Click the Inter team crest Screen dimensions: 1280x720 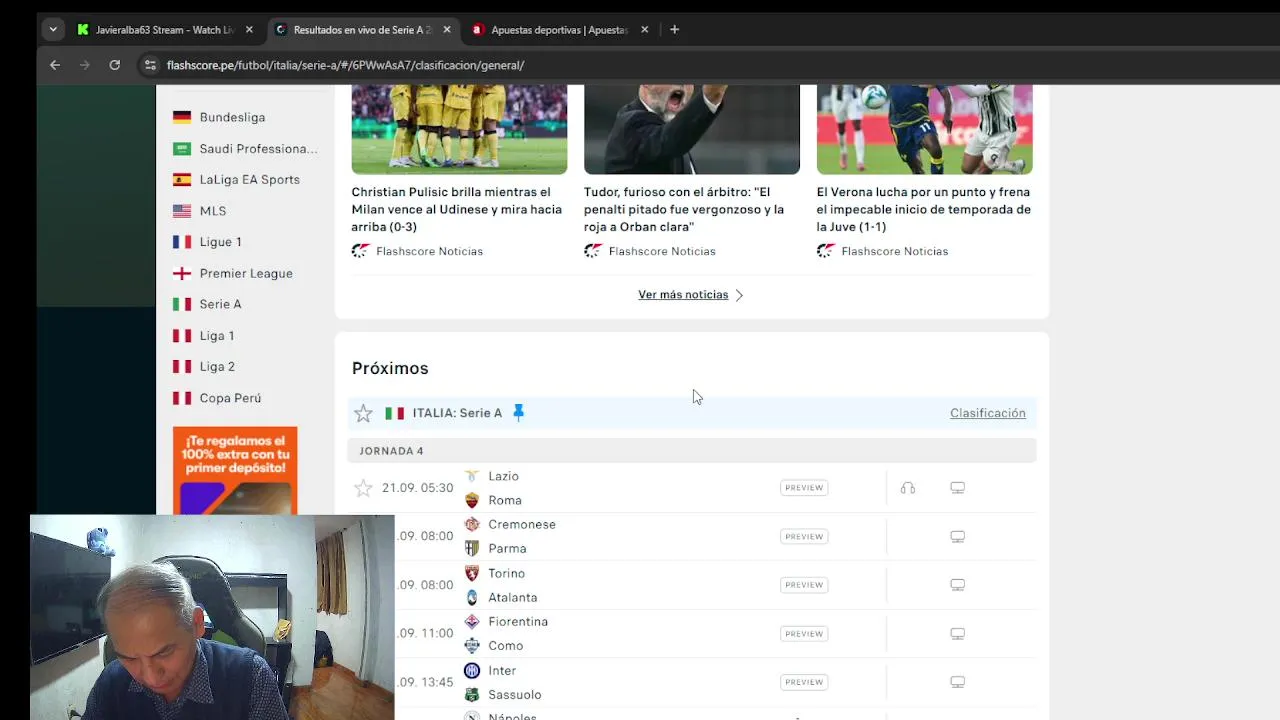(472, 670)
